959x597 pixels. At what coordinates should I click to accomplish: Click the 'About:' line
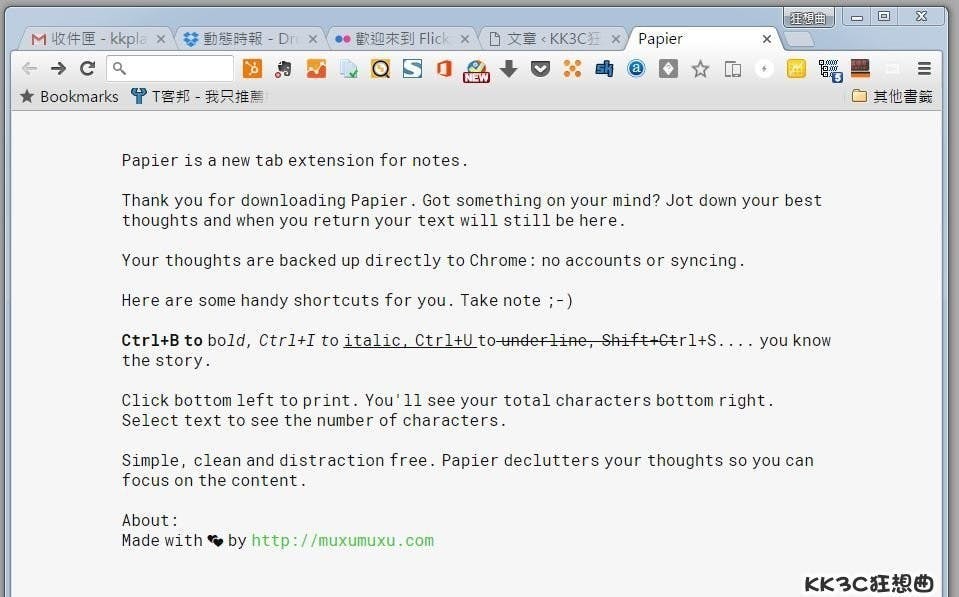pos(150,521)
